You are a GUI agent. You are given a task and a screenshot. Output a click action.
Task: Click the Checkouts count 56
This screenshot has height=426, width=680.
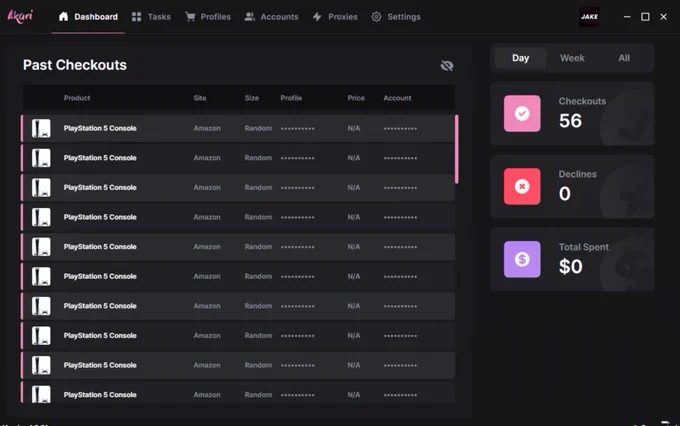570,121
